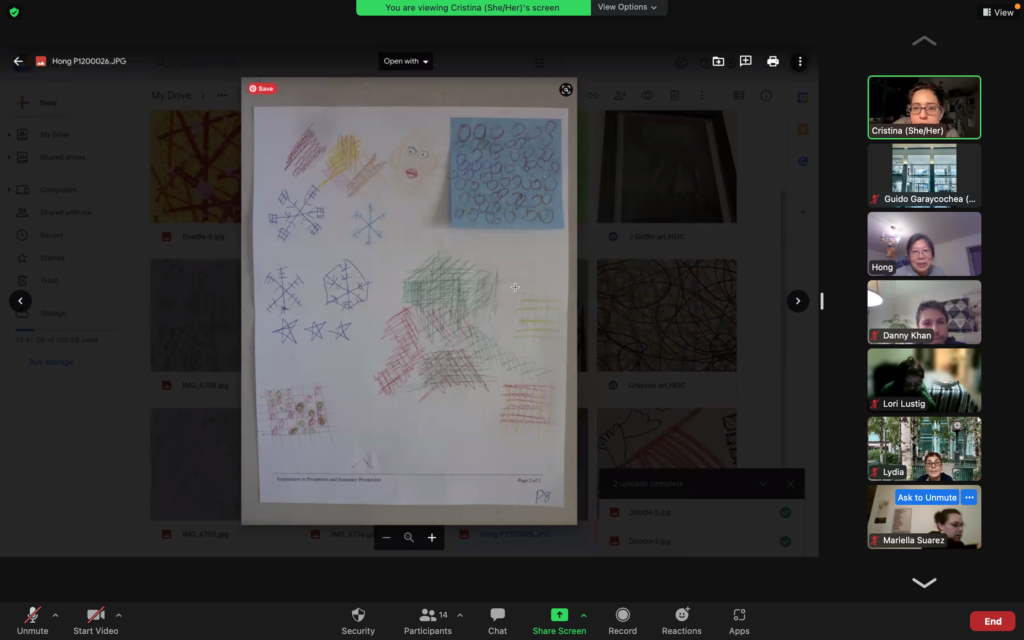Open the Apps panel
This screenshot has height=640, width=1024.
(x=739, y=615)
